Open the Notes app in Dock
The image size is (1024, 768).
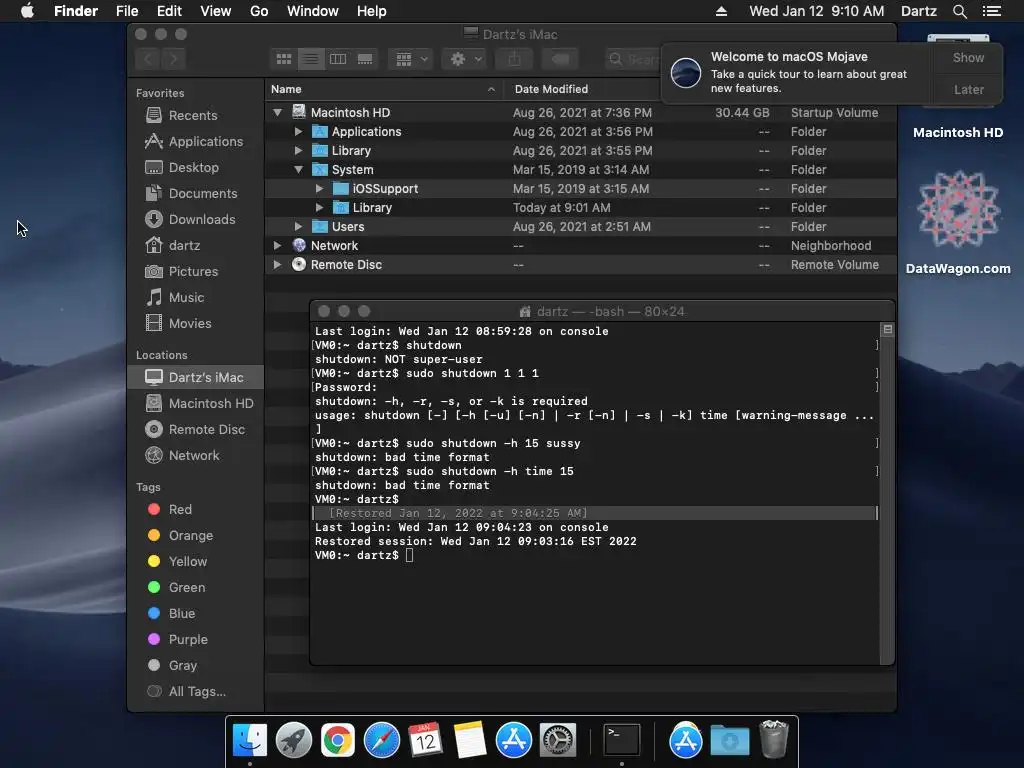coord(470,740)
